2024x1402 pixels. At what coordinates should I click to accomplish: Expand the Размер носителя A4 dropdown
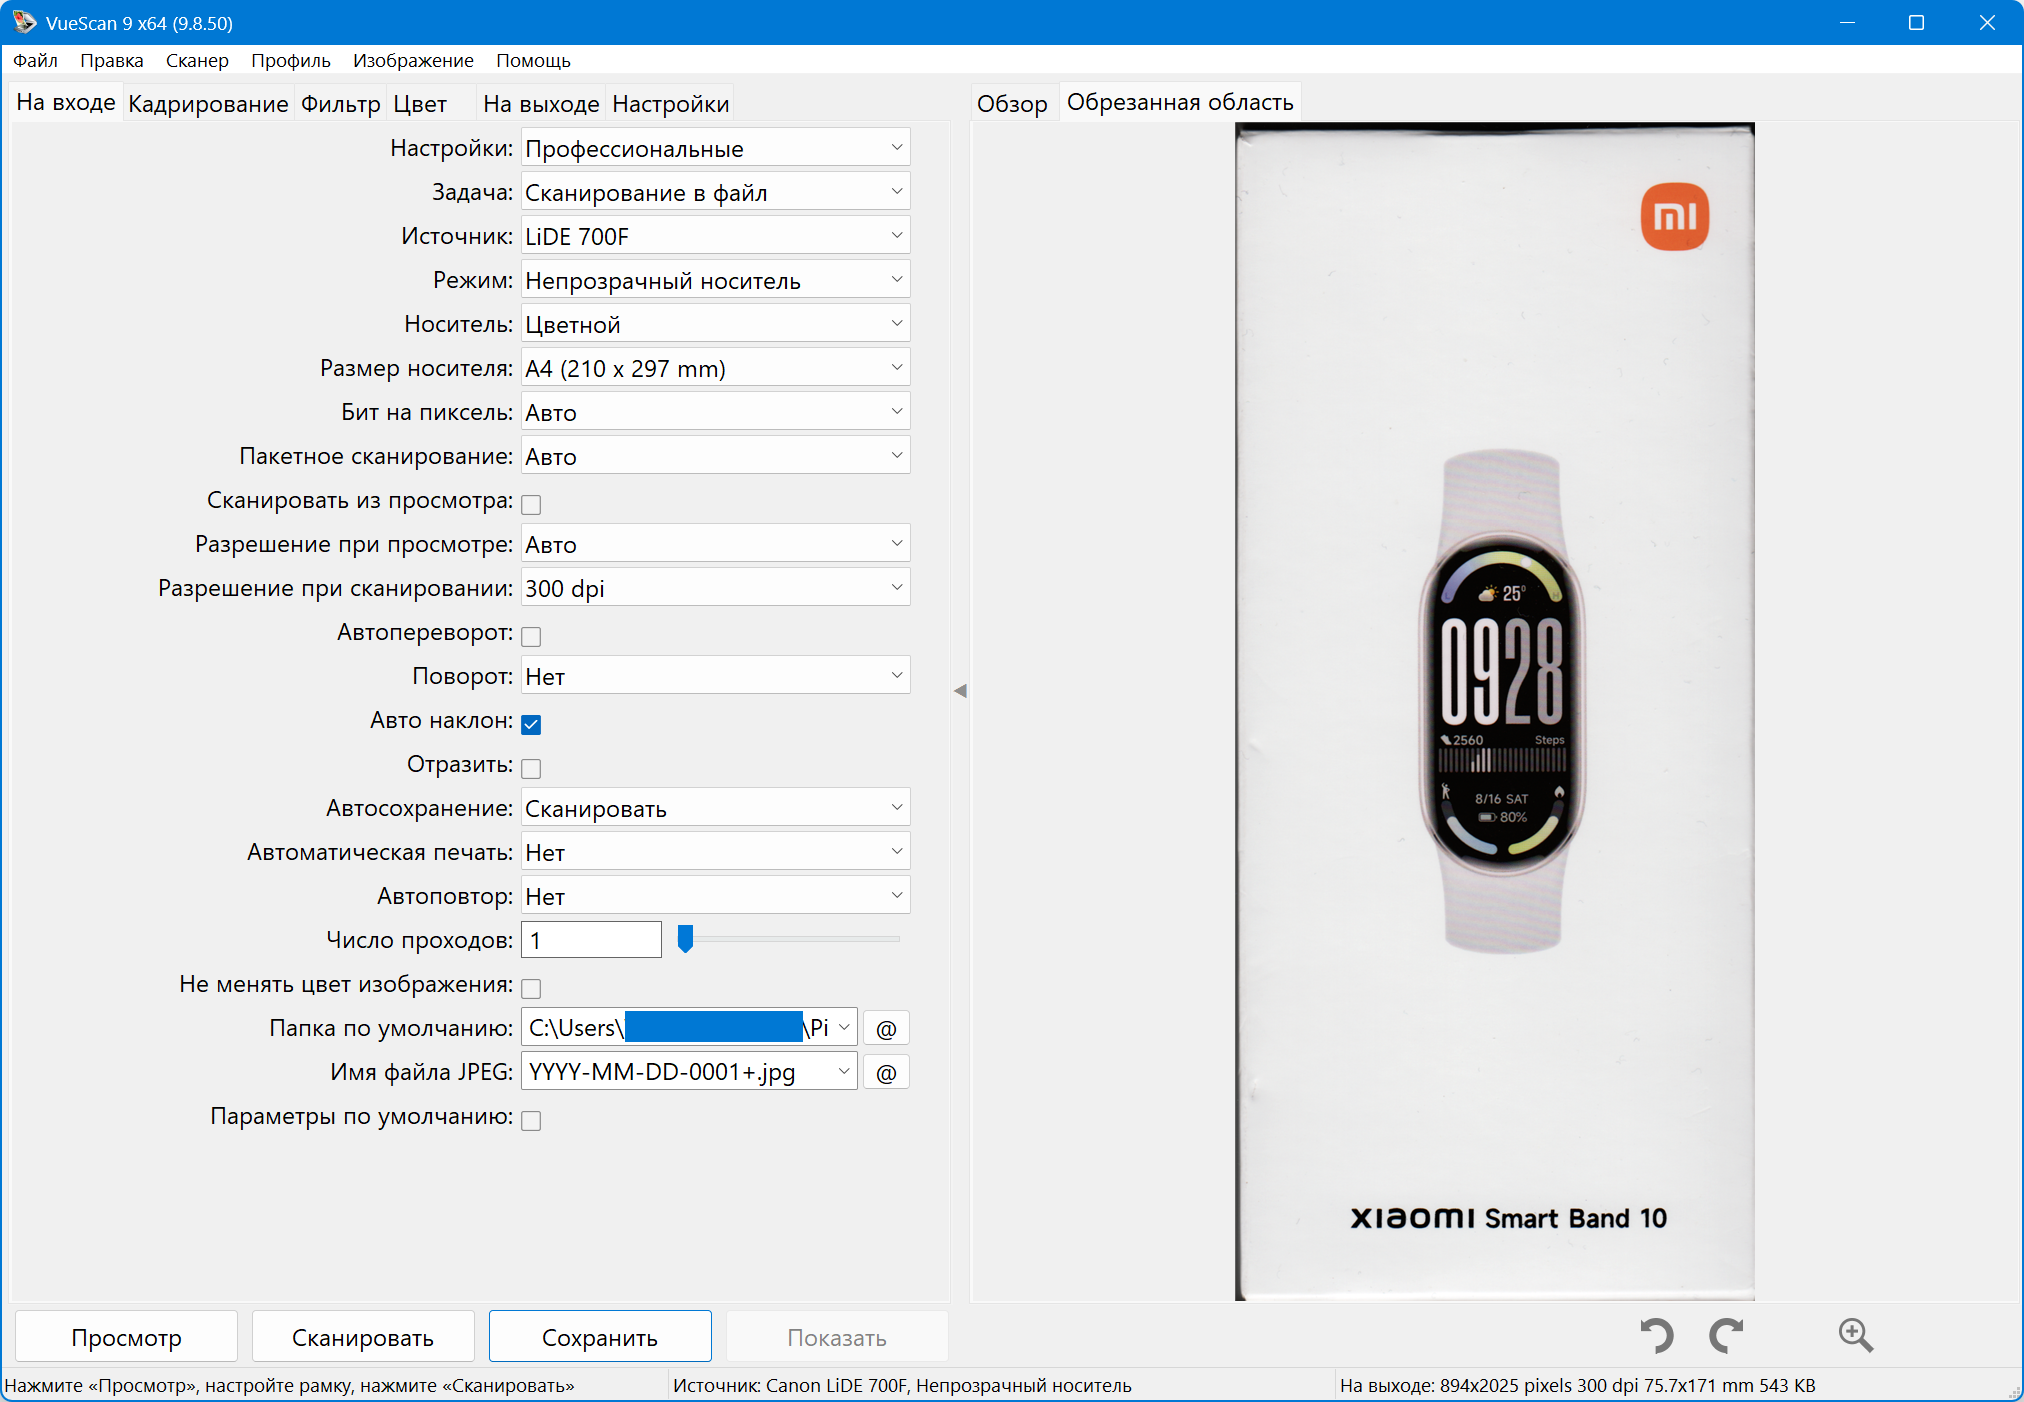click(x=715, y=368)
